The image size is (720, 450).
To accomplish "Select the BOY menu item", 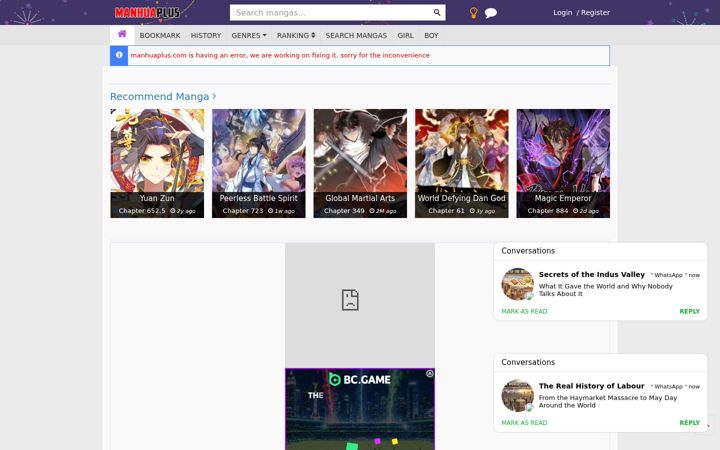I will [x=431, y=35].
